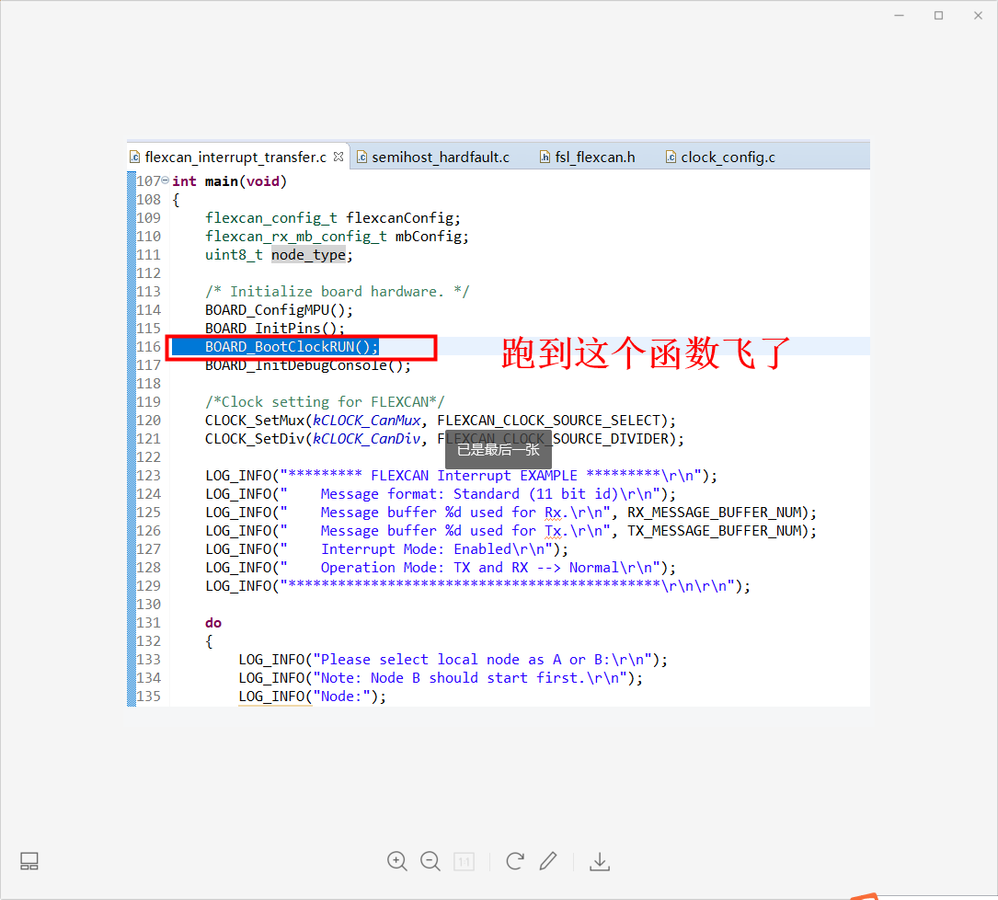This screenshot has width=998, height=900.
Task: Zoom out of the image
Action: click(x=430, y=861)
